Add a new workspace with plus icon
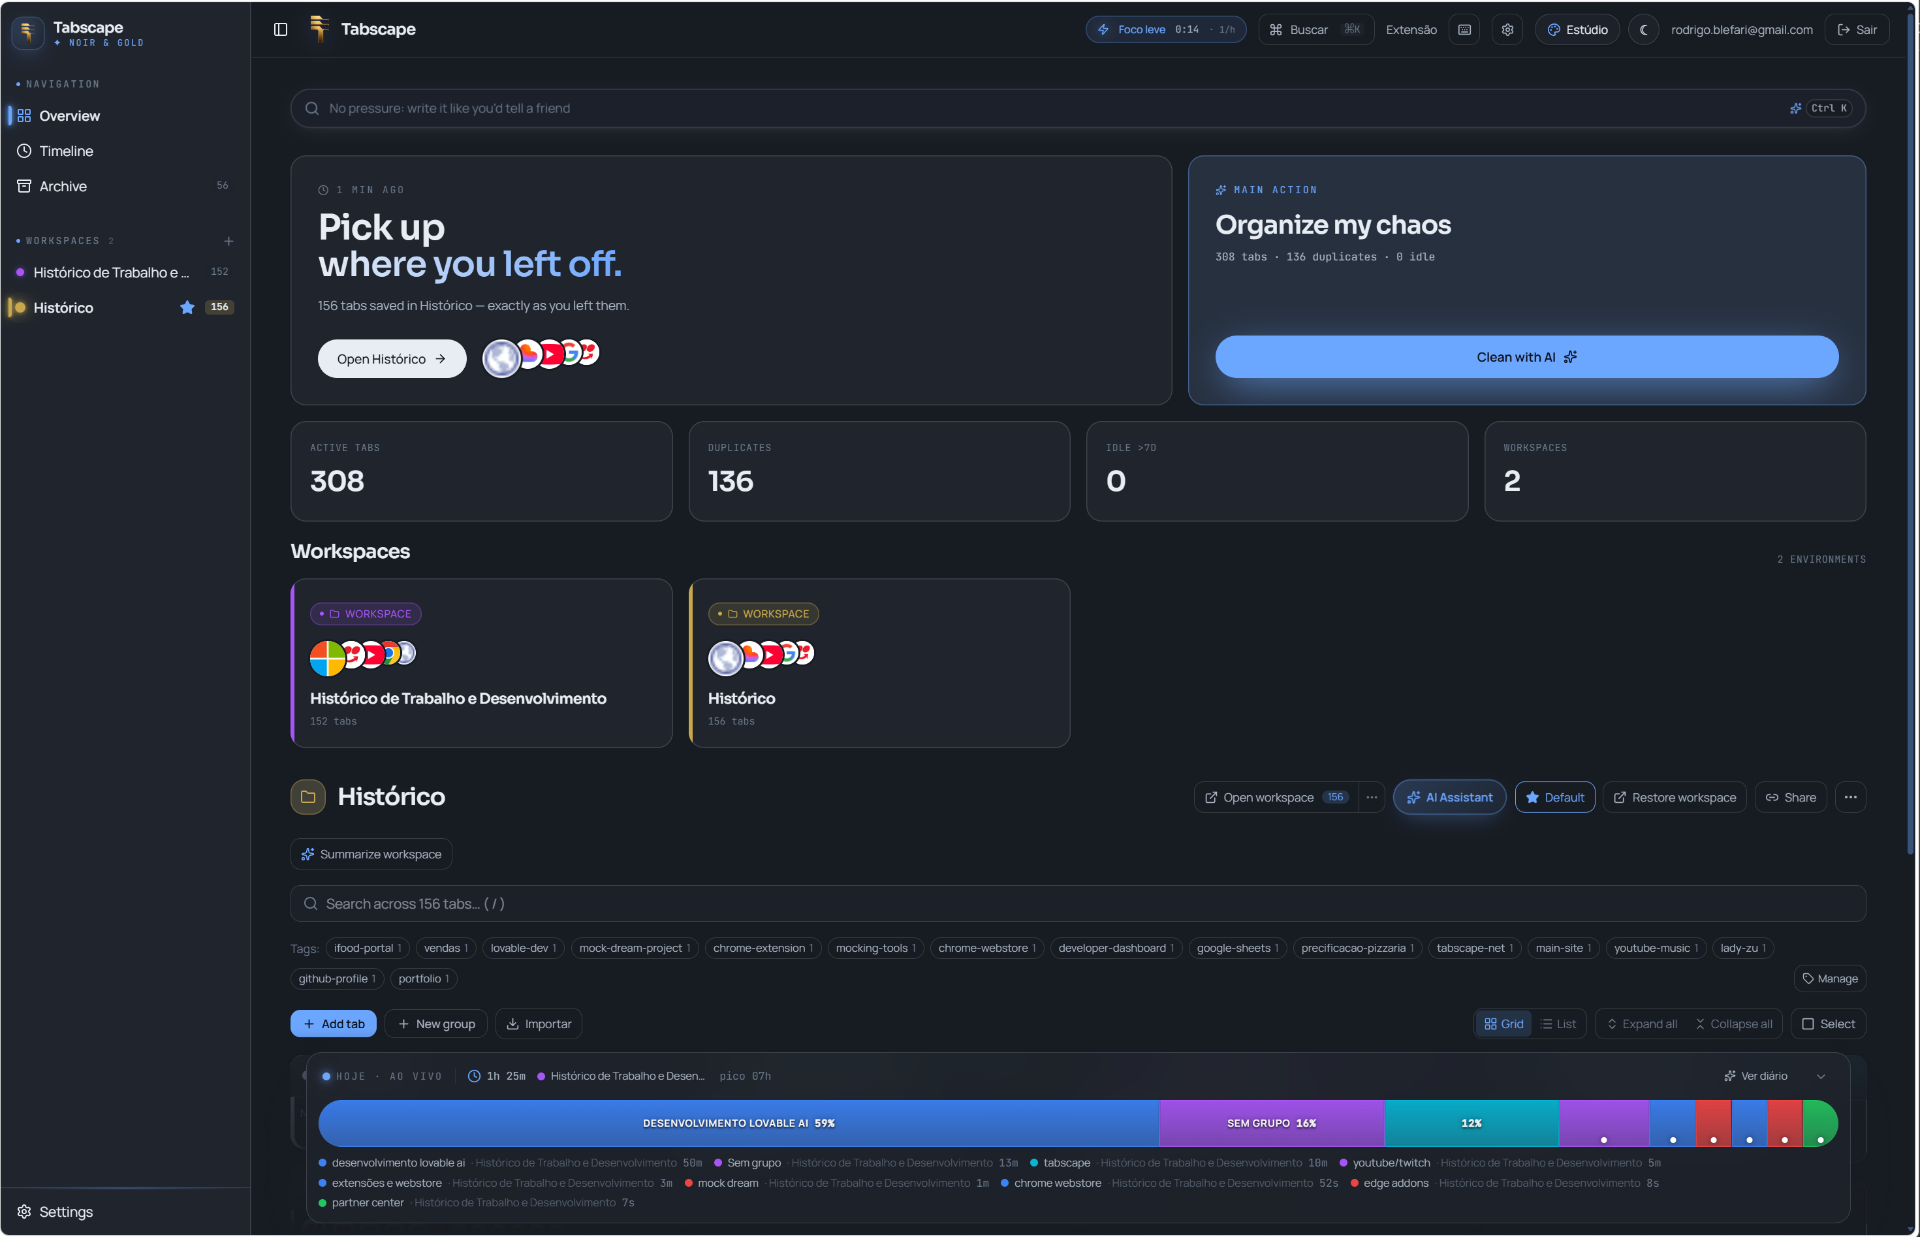The image size is (1920, 1237). pos(229,241)
